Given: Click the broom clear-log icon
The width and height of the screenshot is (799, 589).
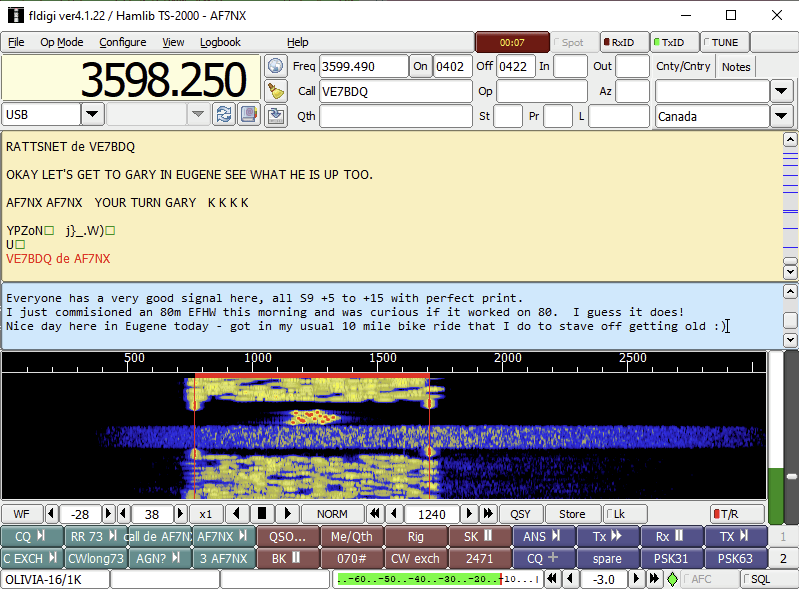Looking at the screenshot, I should click(276, 91).
